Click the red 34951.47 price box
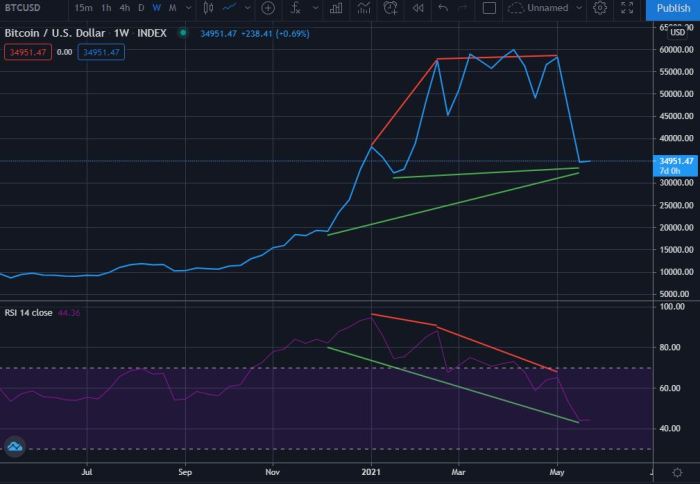This screenshot has width=700, height=484. (28, 52)
